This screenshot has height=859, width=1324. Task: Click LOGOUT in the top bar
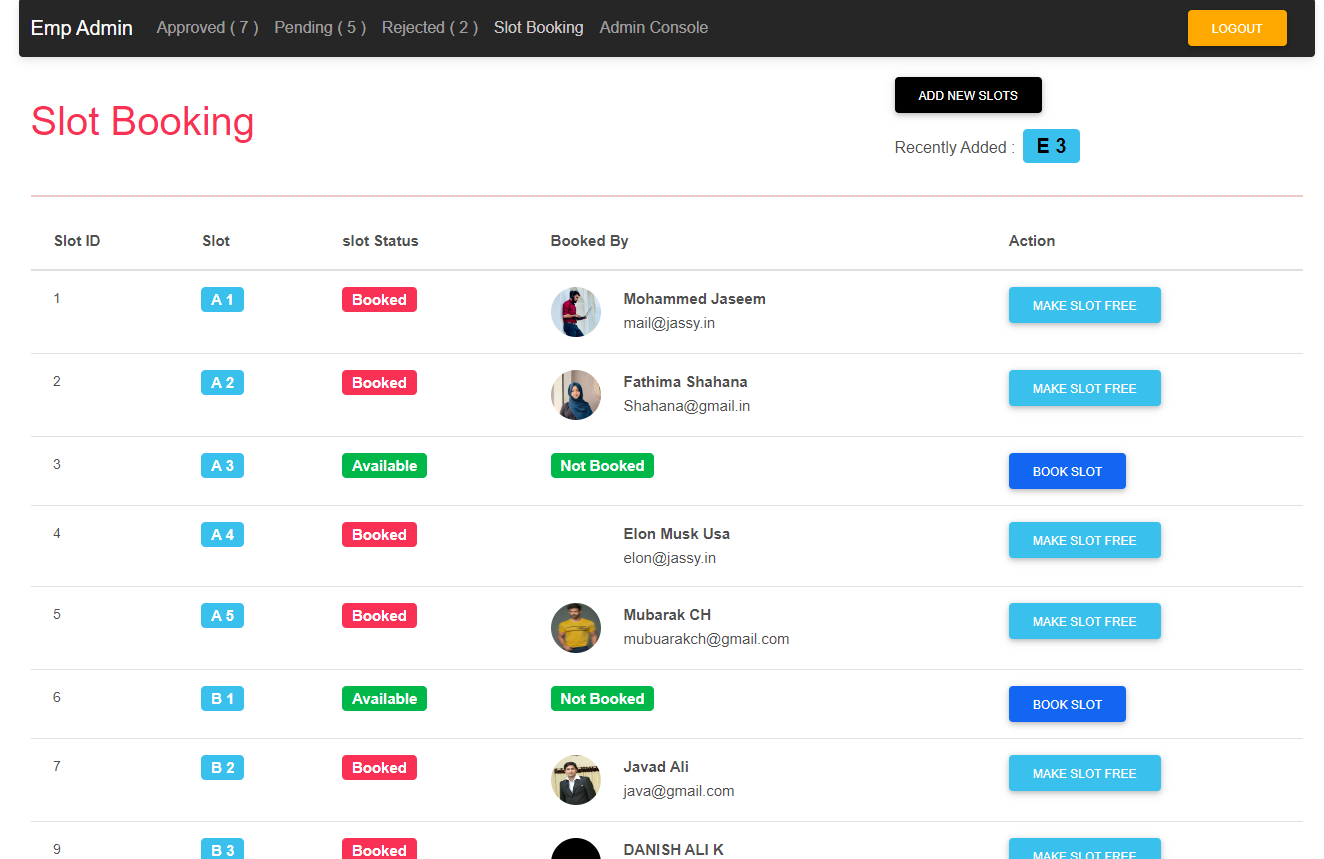[1237, 28]
